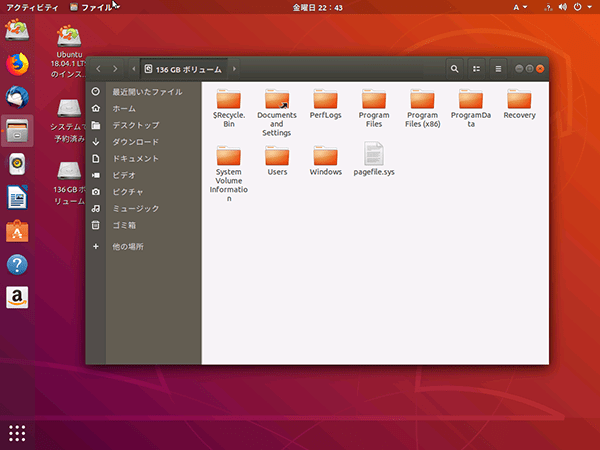Open Rhythmbox from the dock
Screen dimensions: 600x450
17,164
